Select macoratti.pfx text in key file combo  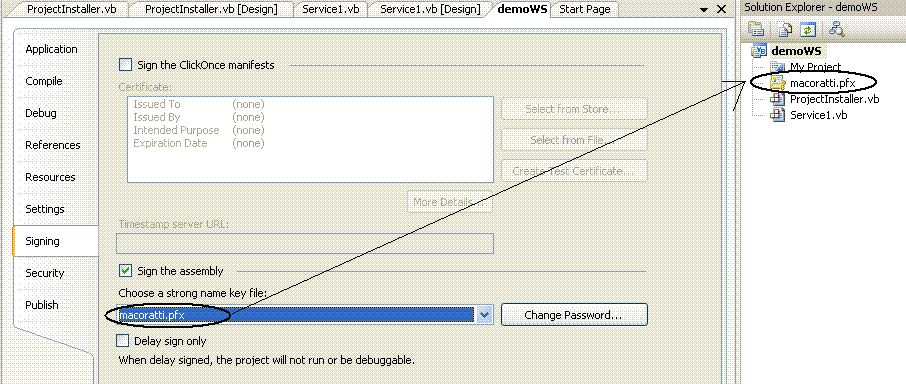pos(151,315)
